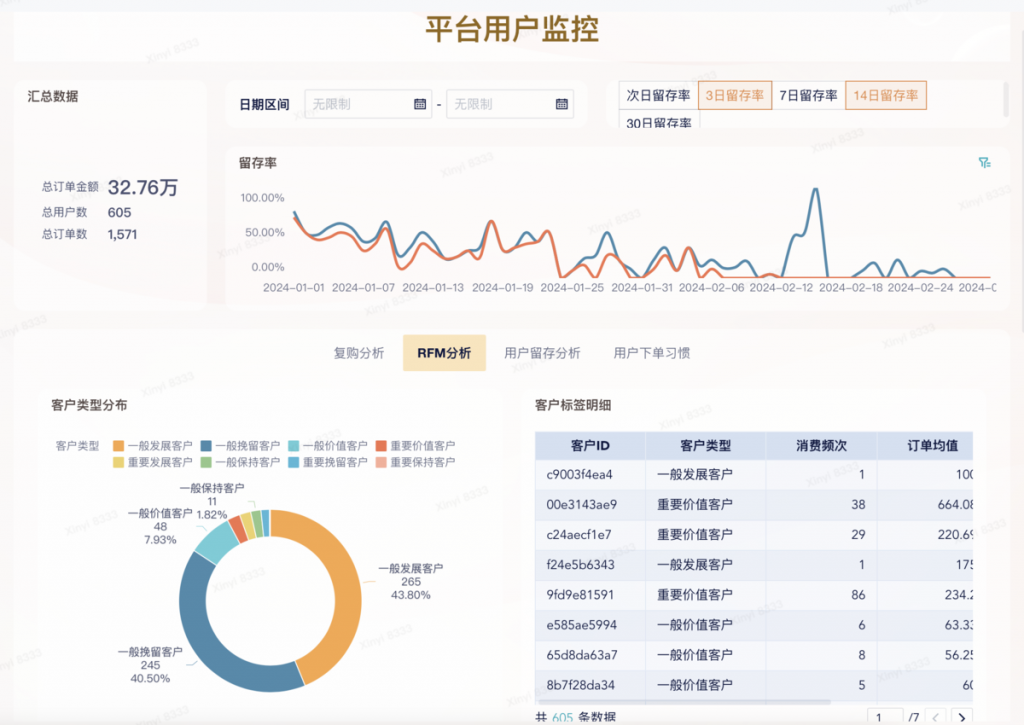This screenshot has width=1024, height=725.
Task: Click the 1,571 total orders value
Action: coord(122,234)
